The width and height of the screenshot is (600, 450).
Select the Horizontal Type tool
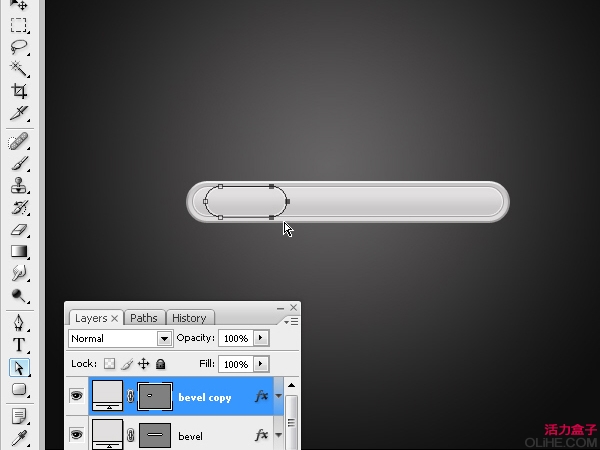pyautogui.click(x=18, y=345)
